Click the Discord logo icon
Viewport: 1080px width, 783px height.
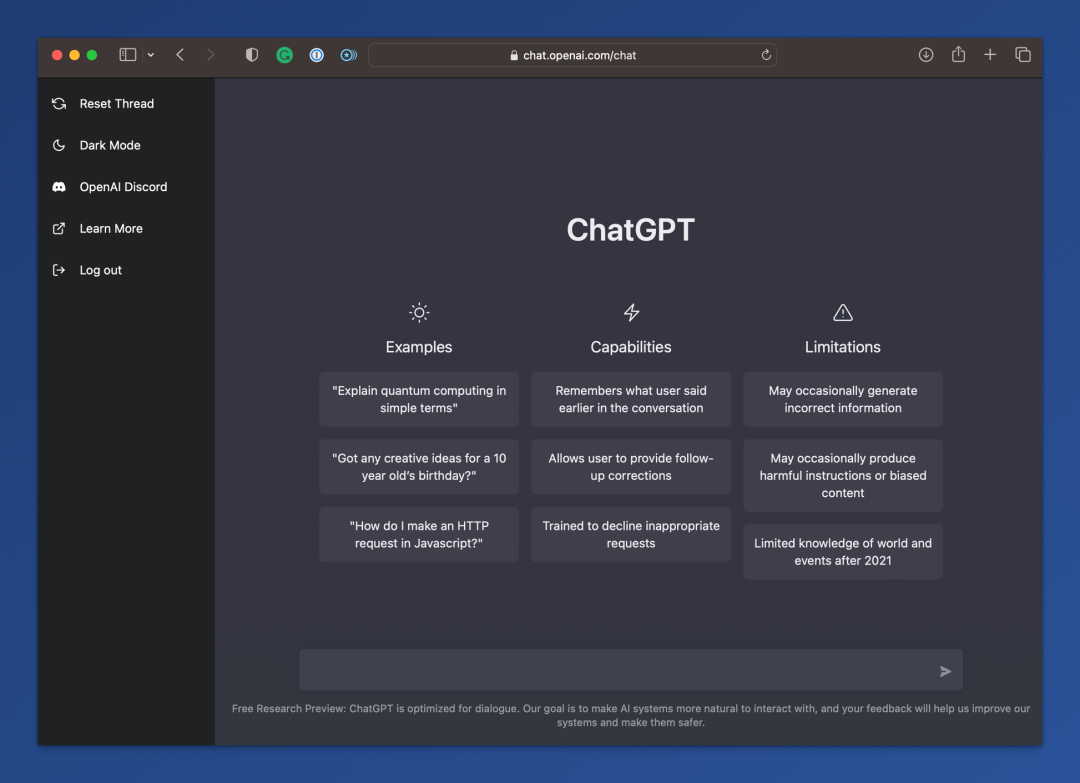(59, 187)
